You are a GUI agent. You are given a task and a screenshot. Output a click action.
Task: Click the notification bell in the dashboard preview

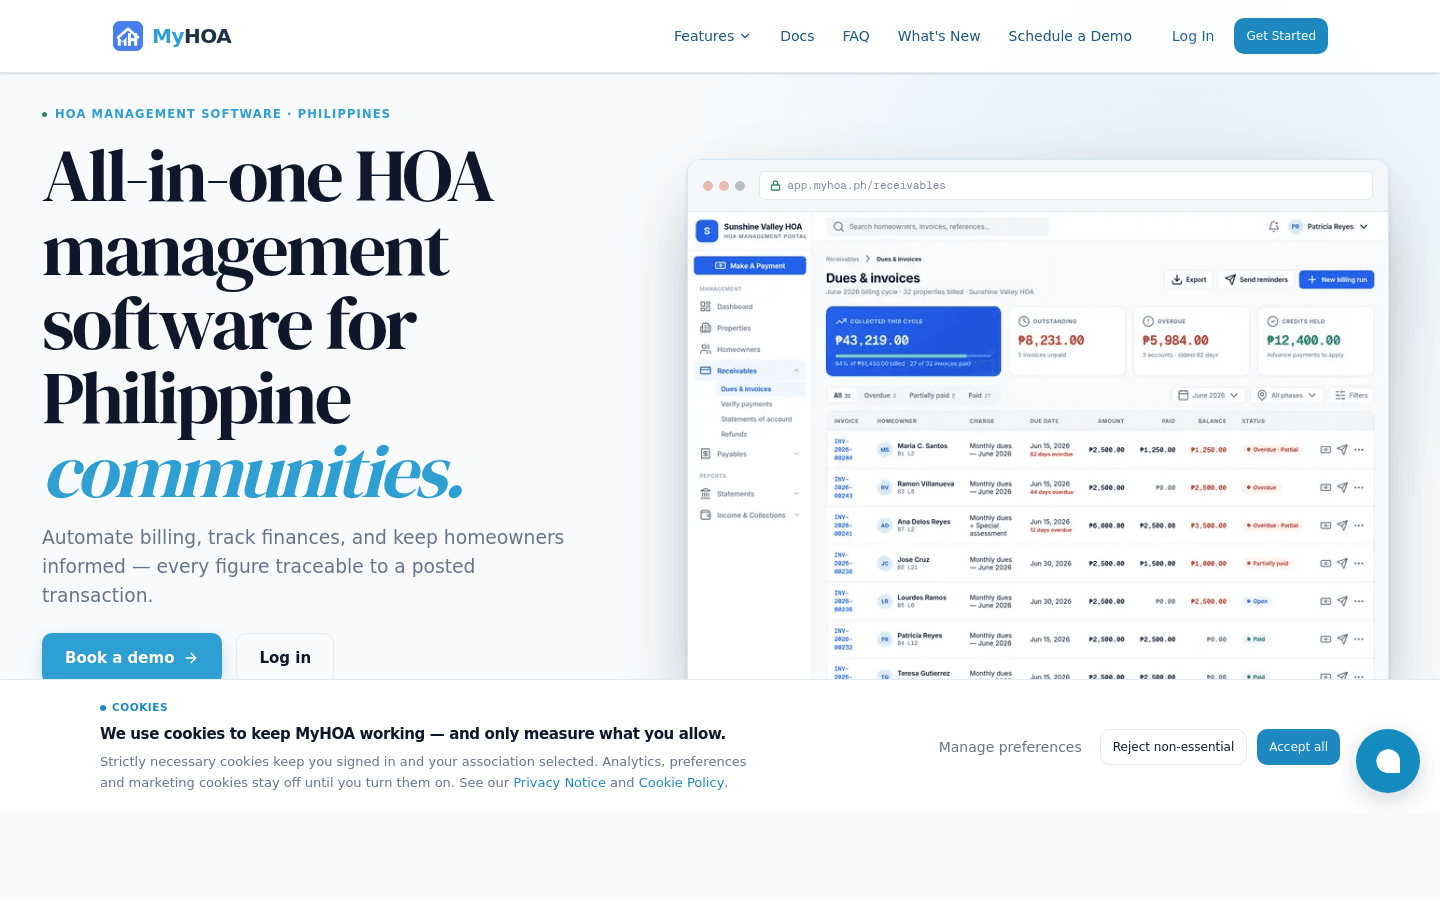coord(1273,227)
